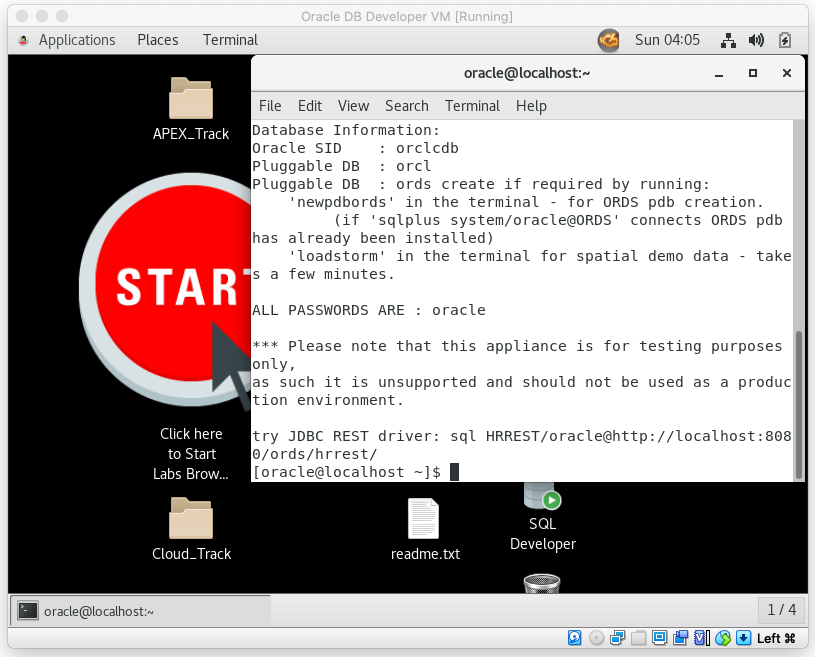The height and width of the screenshot is (657, 815).
Task: Open the terminal's File menu
Action: (x=270, y=106)
